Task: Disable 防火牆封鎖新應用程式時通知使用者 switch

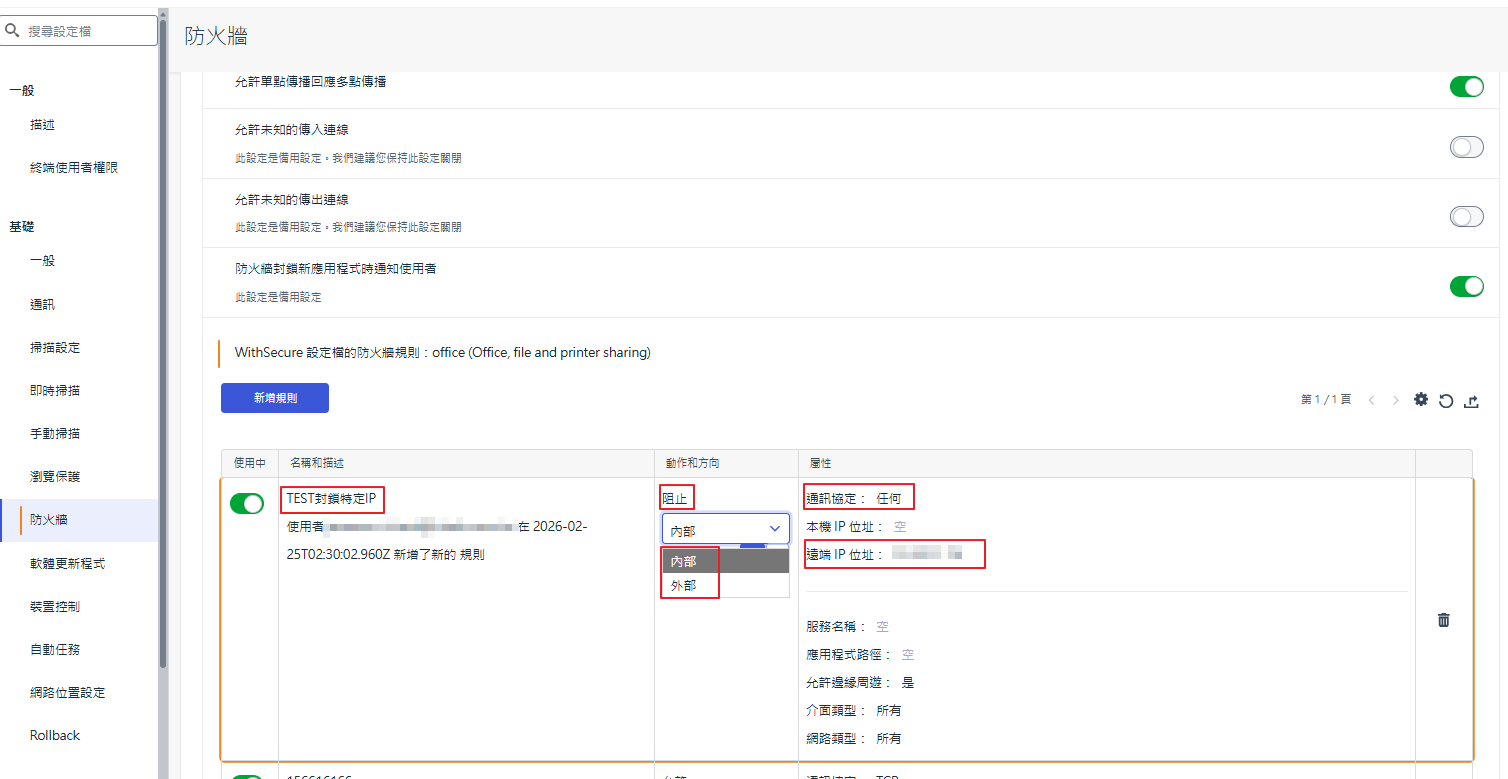Action: tap(1466, 287)
